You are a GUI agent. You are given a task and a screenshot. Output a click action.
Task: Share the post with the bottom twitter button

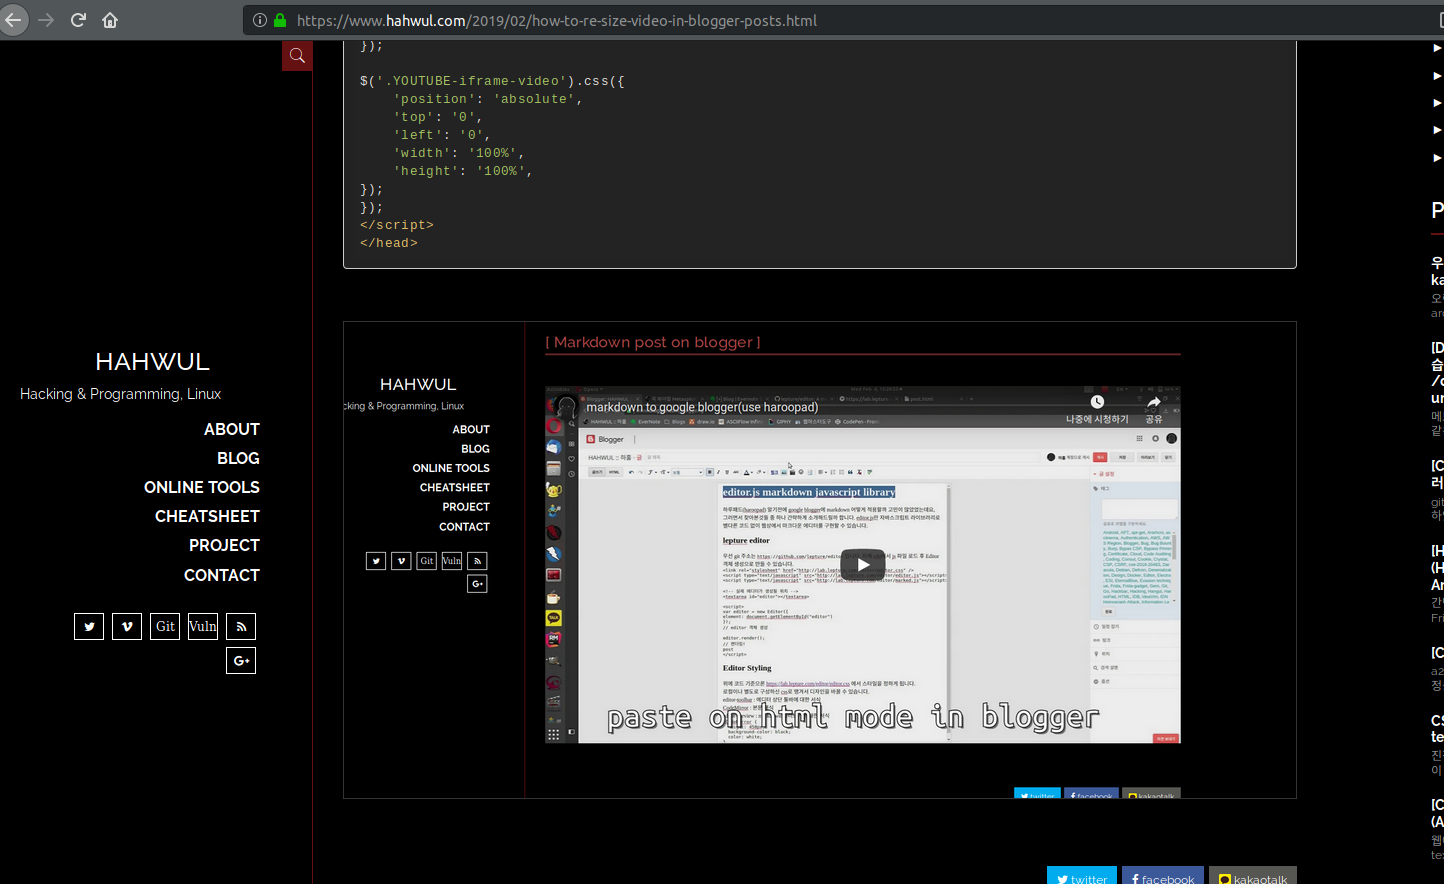point(1081,876)
